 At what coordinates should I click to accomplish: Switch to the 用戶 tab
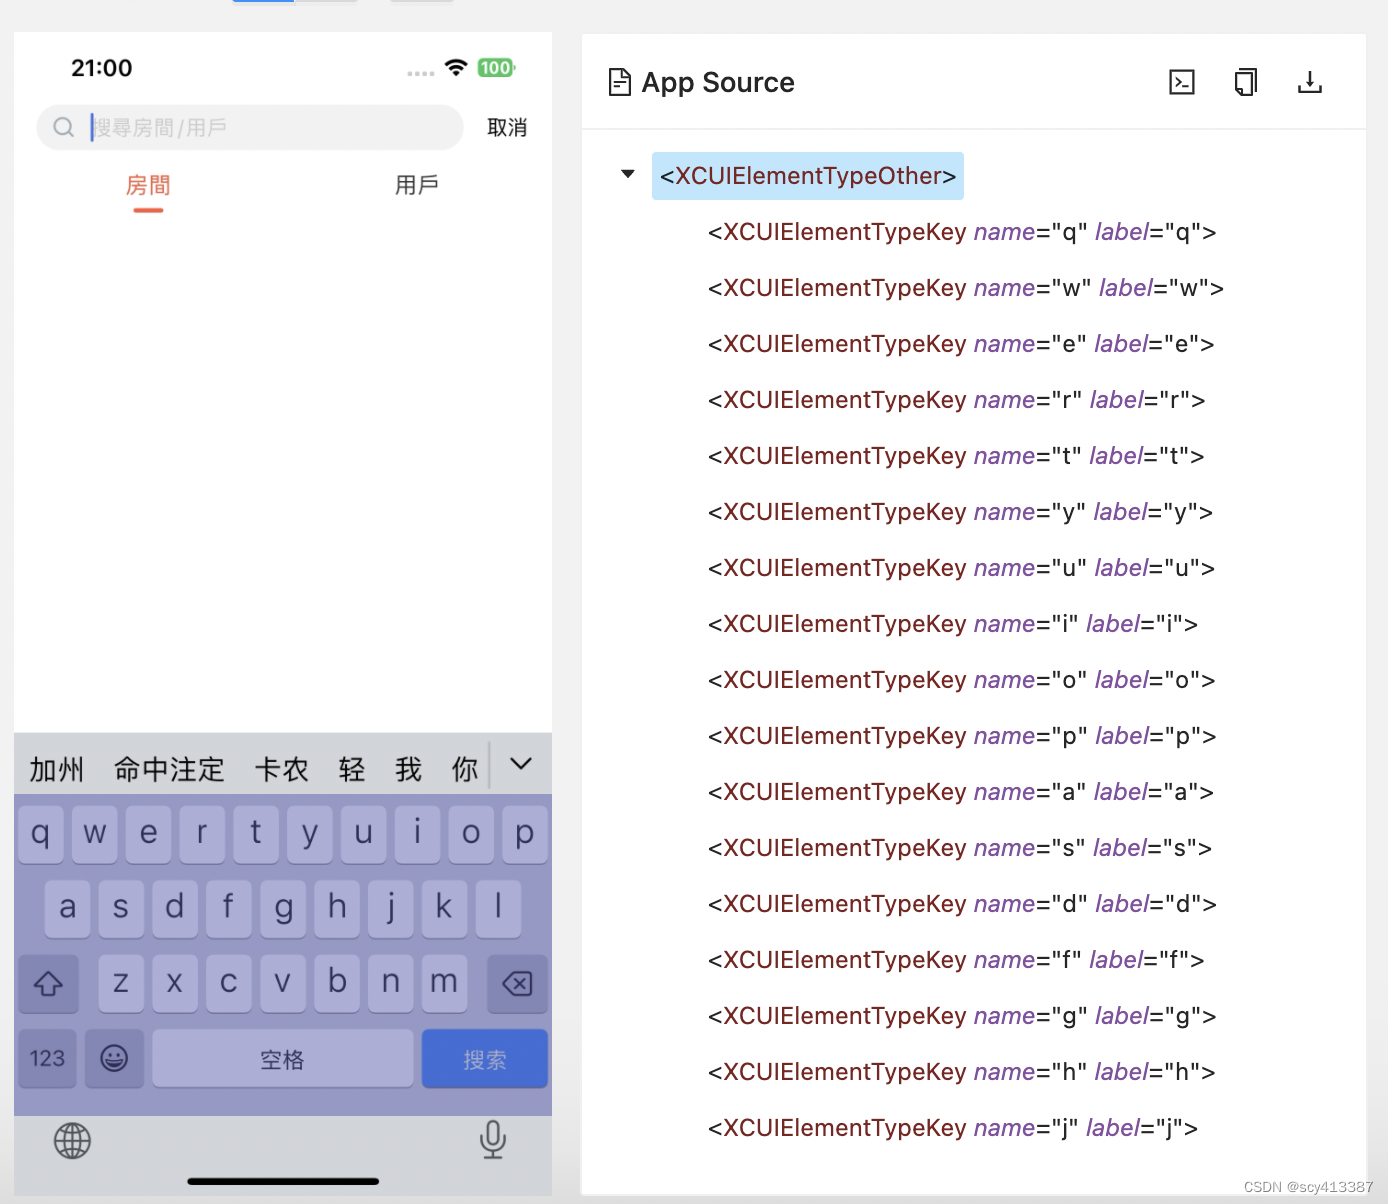[x=417, y=185]
